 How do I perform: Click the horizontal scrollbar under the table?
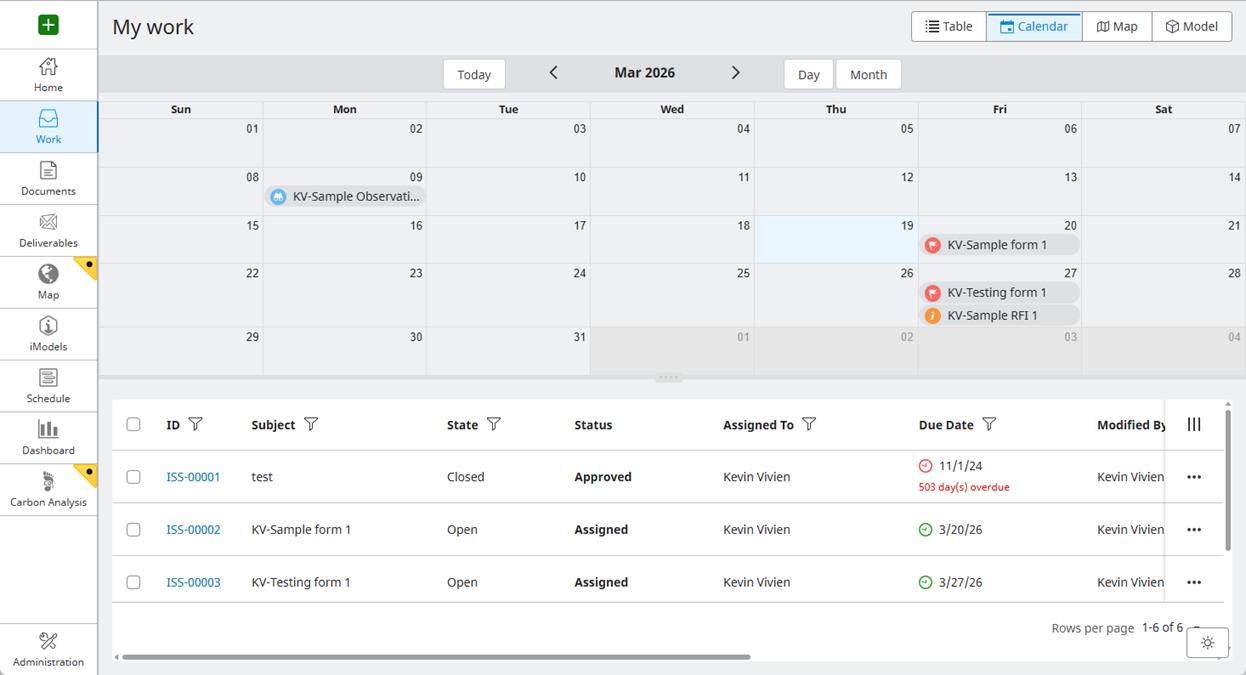tap(435, 657)
